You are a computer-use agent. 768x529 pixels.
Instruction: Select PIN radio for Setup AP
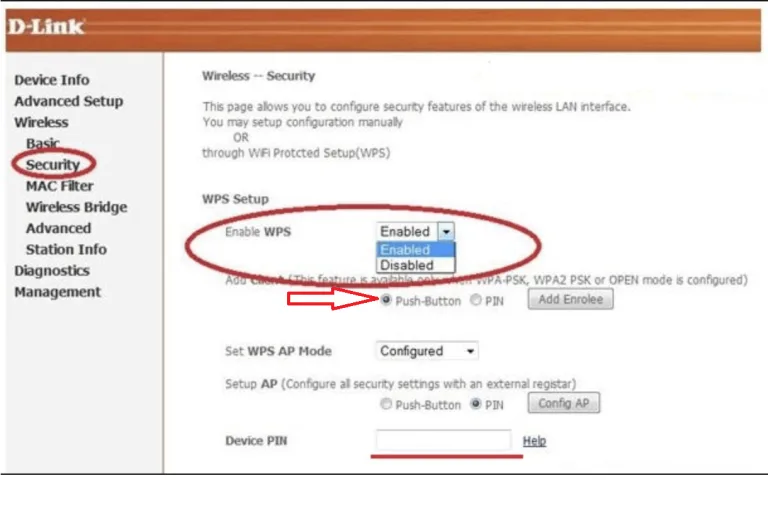tap(476, 404)
